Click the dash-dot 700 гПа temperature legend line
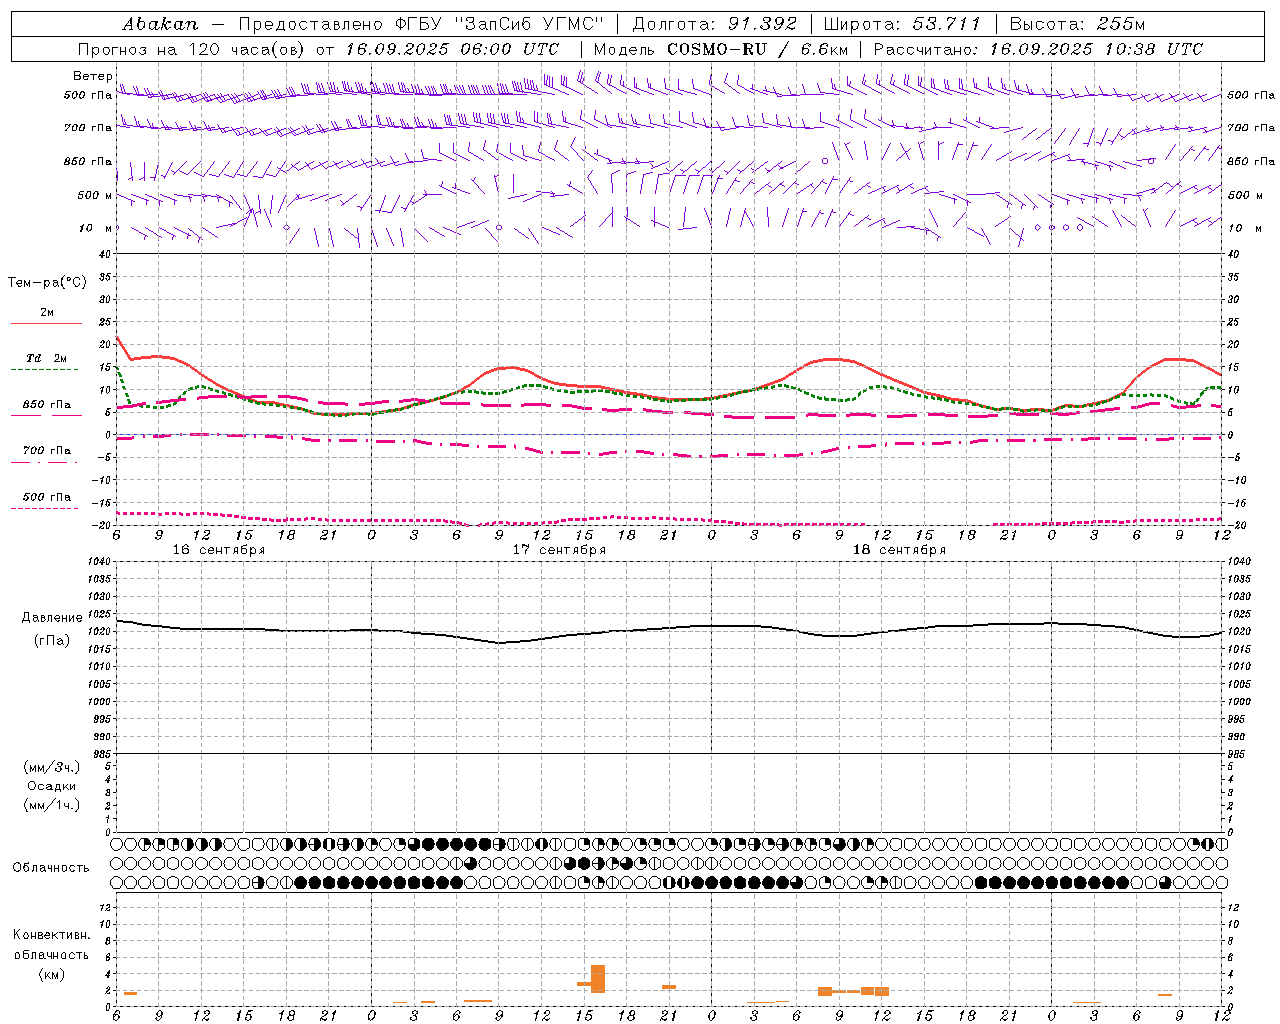 coord(44,462)
